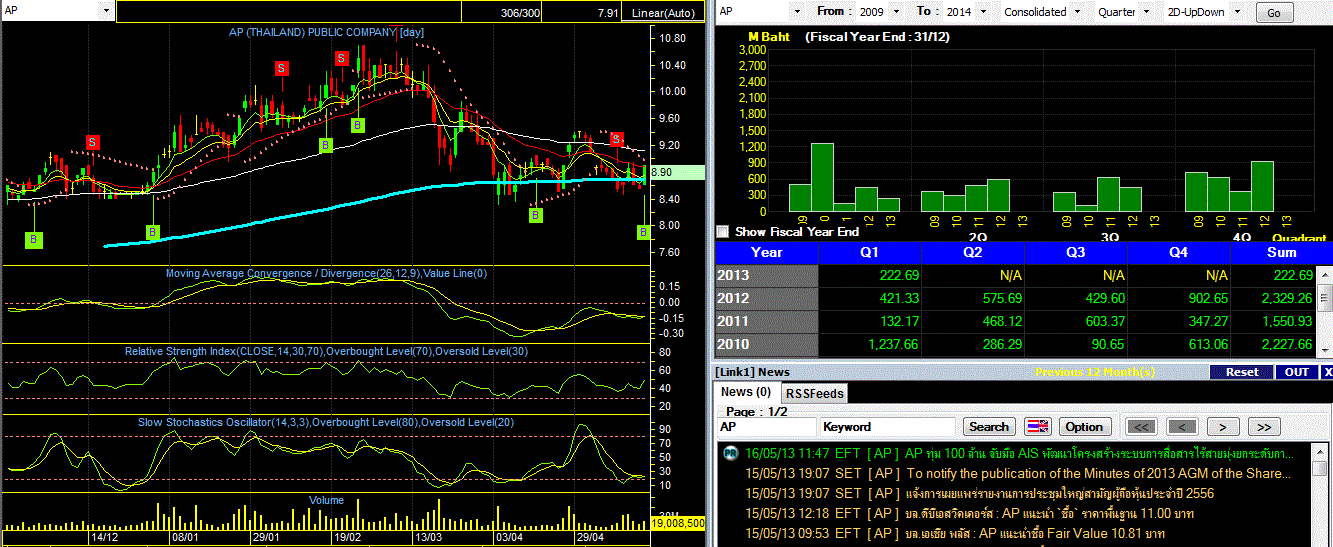Screen dimensions: 1333x547
Task: Select the Q2 column header
Action: pyautogui.click(x=973, y=252)
